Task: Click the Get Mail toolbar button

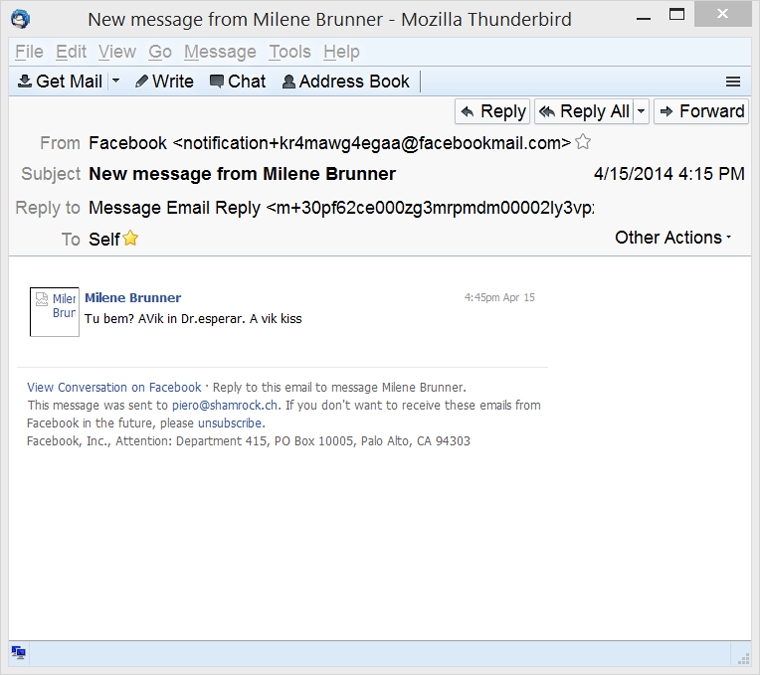Action: point(60,81)
